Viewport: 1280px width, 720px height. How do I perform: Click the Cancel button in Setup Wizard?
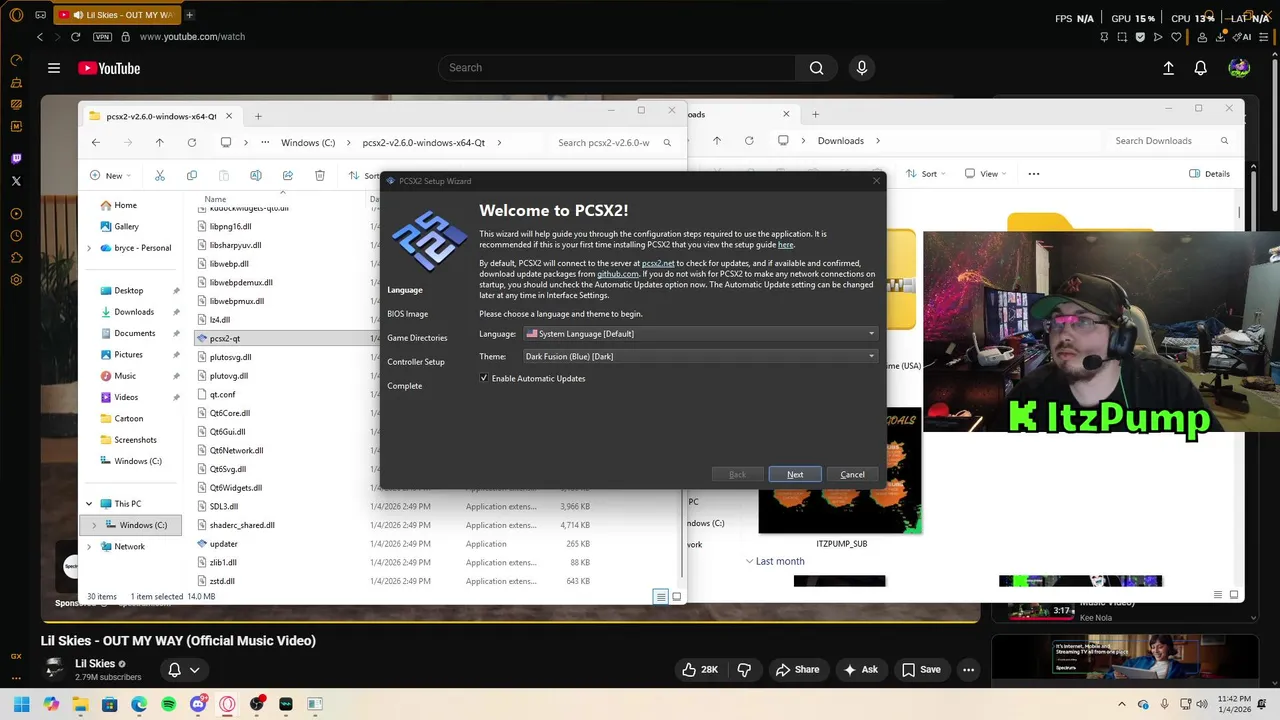click(852, 474)
